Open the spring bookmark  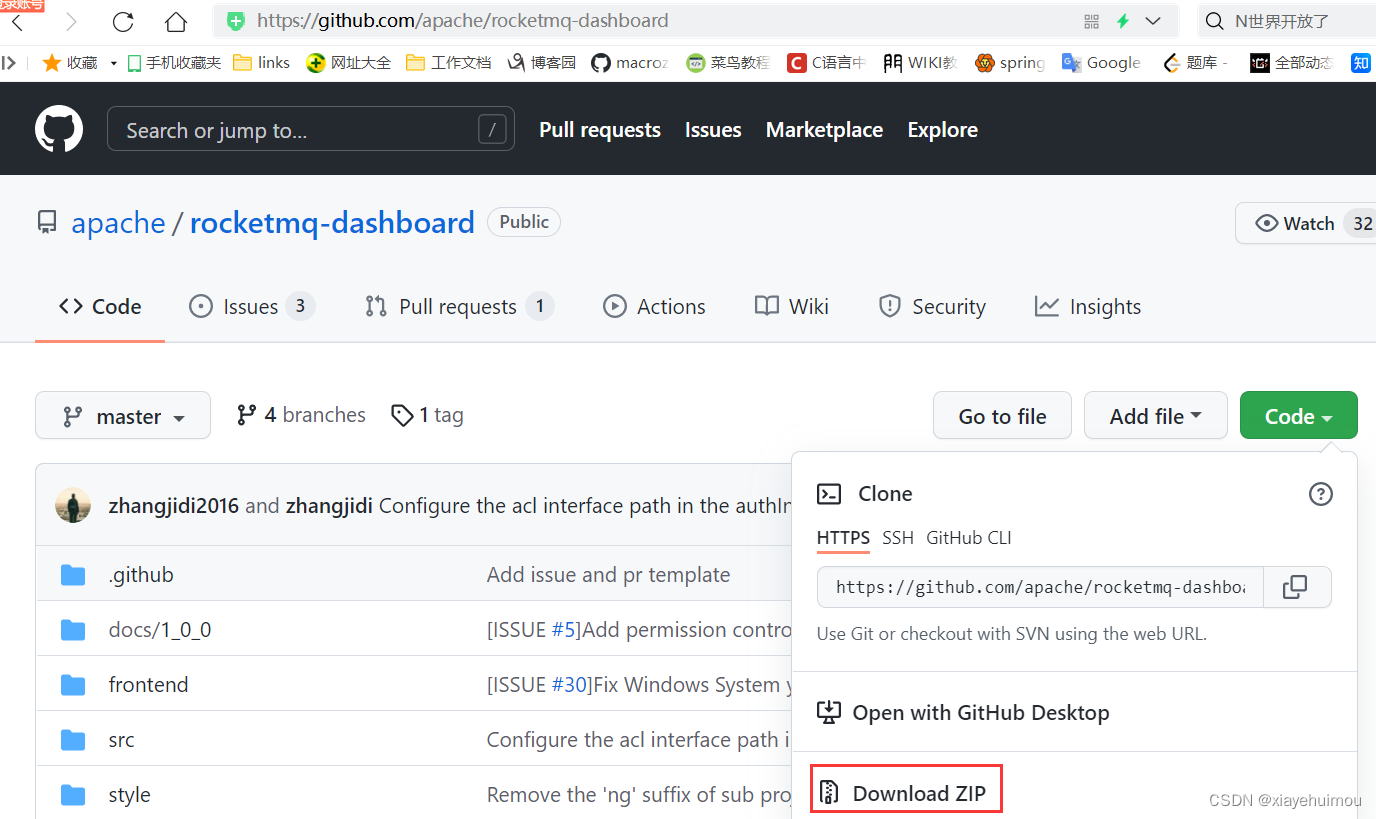coord(1010,63)
